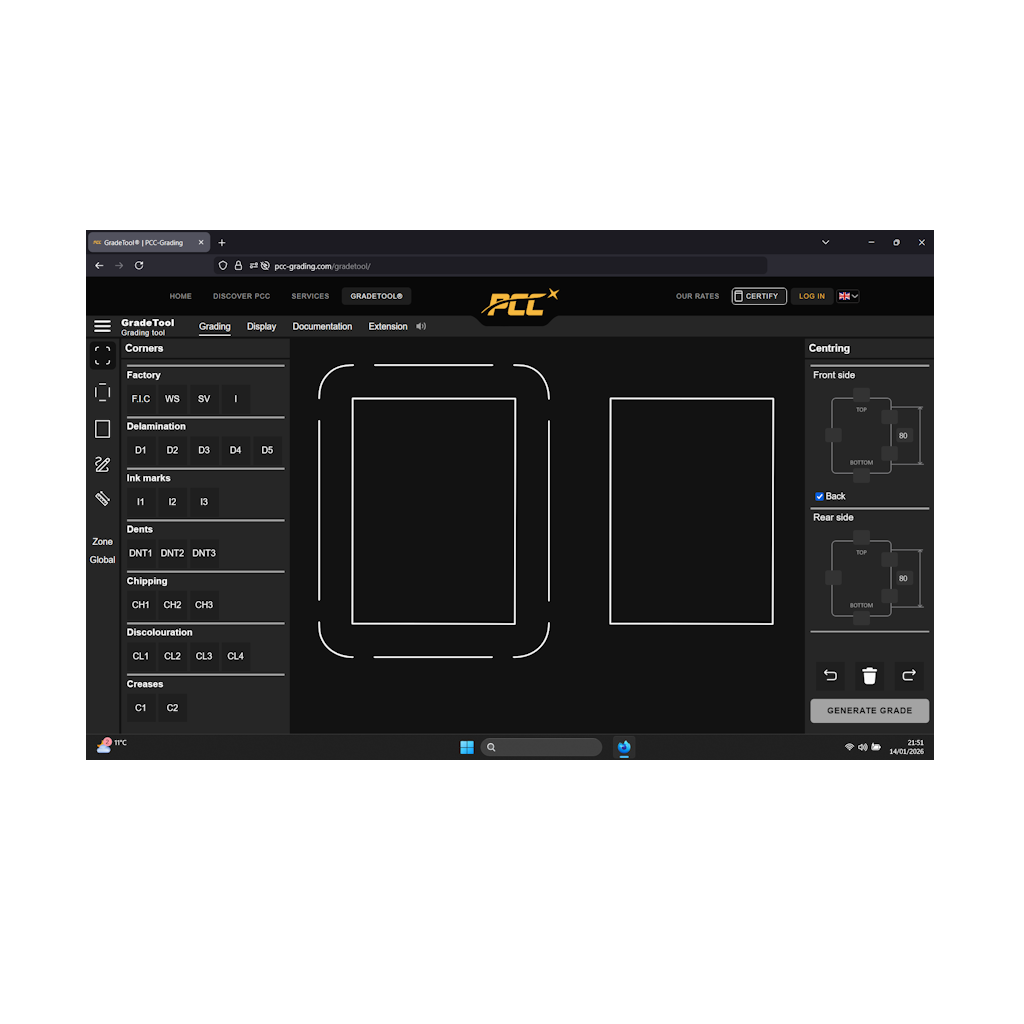Select the ruler measurement tool icon
The width and height of the screenshot is (1024, 1024).
103,499
